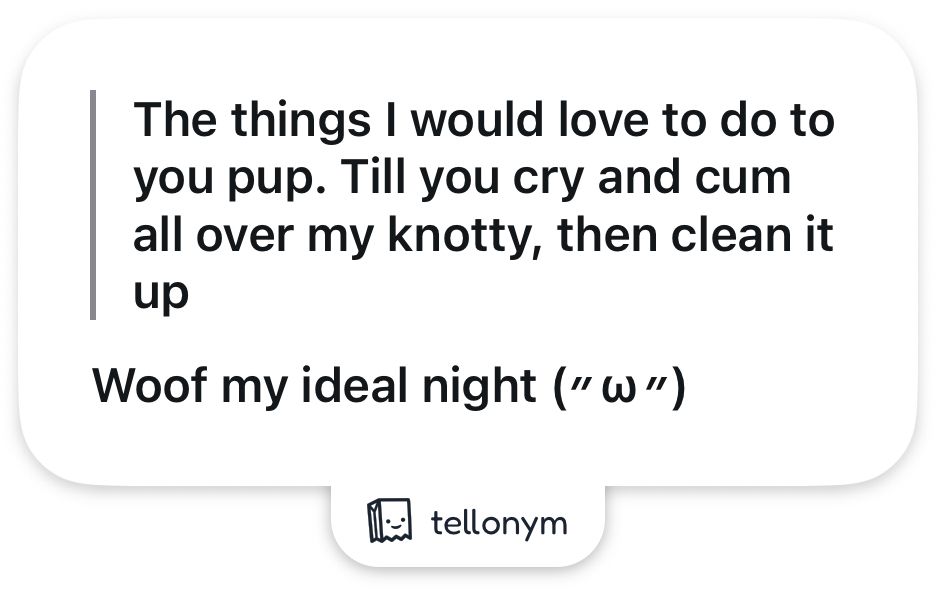This screenshot has width=936, height=612.
Task: Select the word 'Woof' in the answer
Action: 150,386
